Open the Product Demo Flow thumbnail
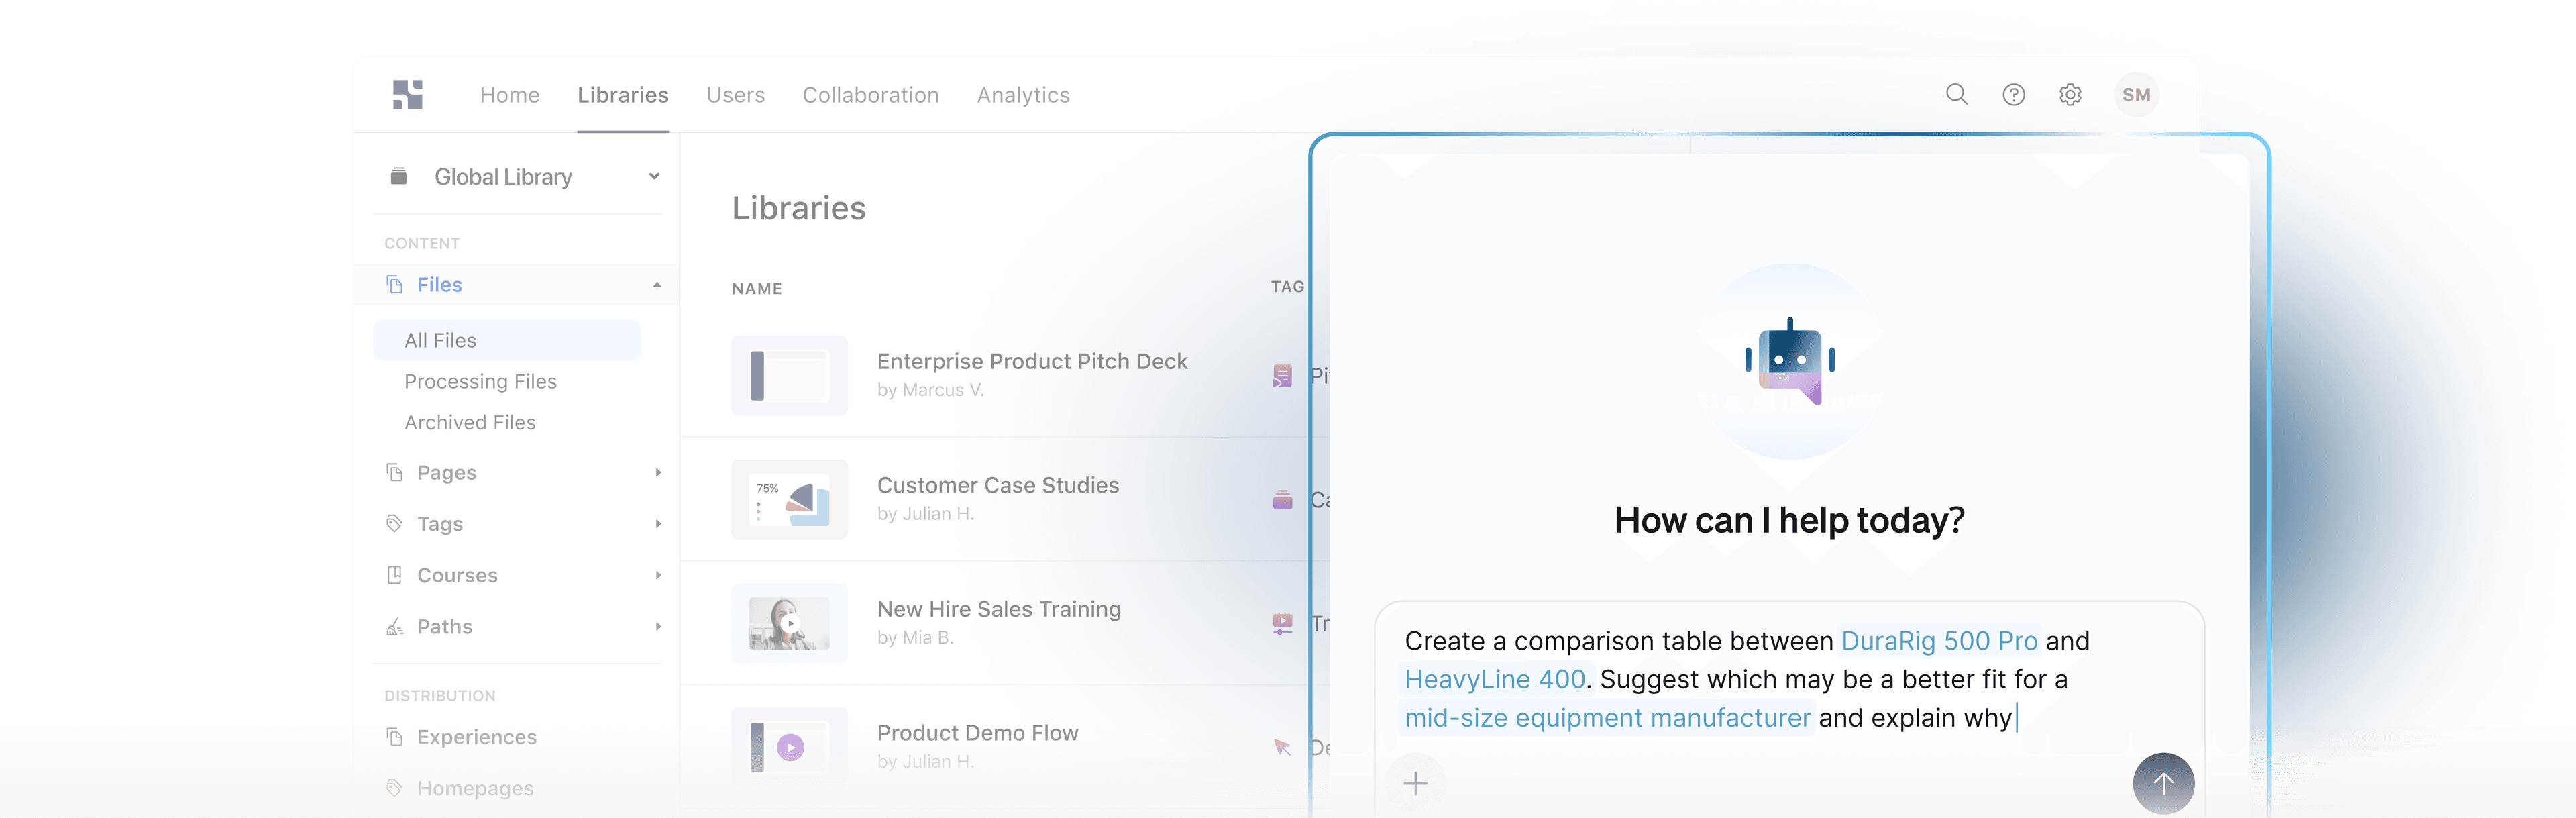Viewport: 2576px width, 818px height. (789, 747)
